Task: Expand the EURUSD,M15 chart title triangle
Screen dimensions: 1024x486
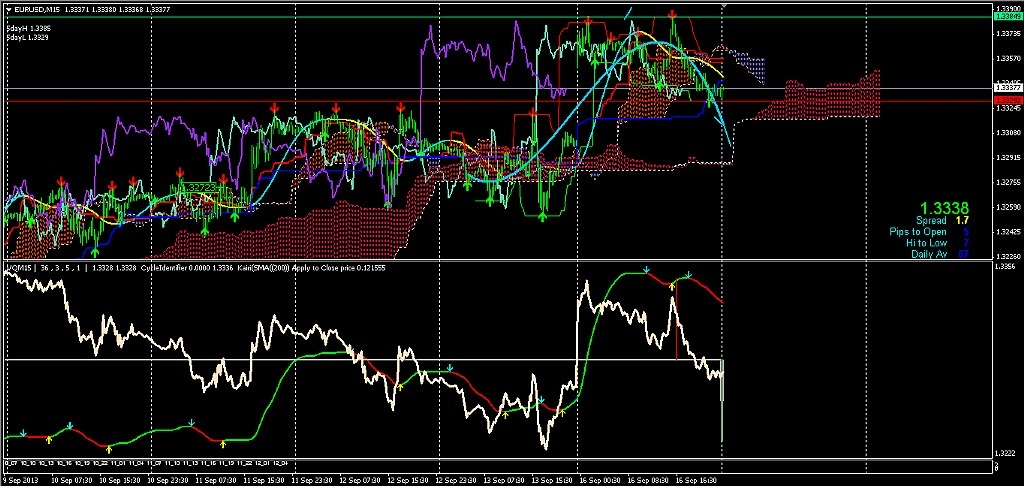Action: pyautogui.click(x=8, y=8)
